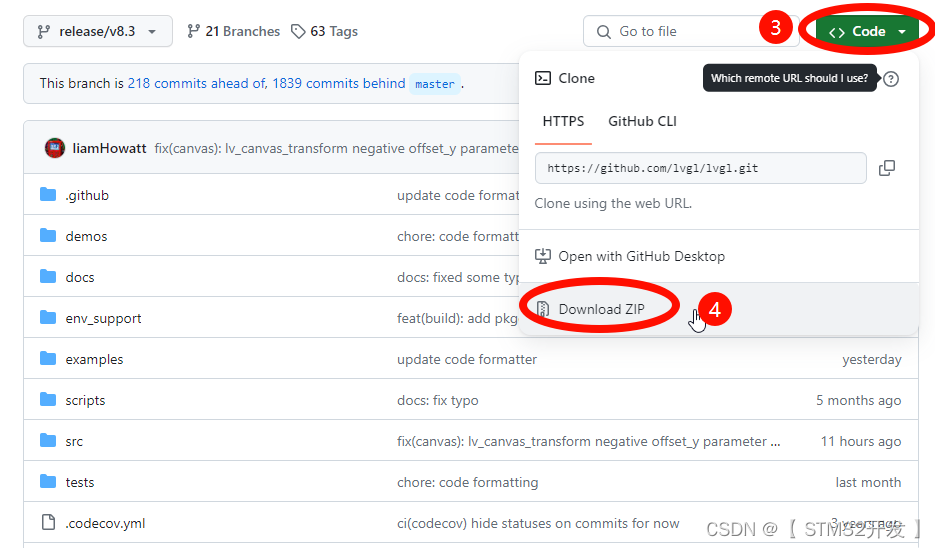
Task: Click the Clone terminal icon
Action: (x=543, y=78)
